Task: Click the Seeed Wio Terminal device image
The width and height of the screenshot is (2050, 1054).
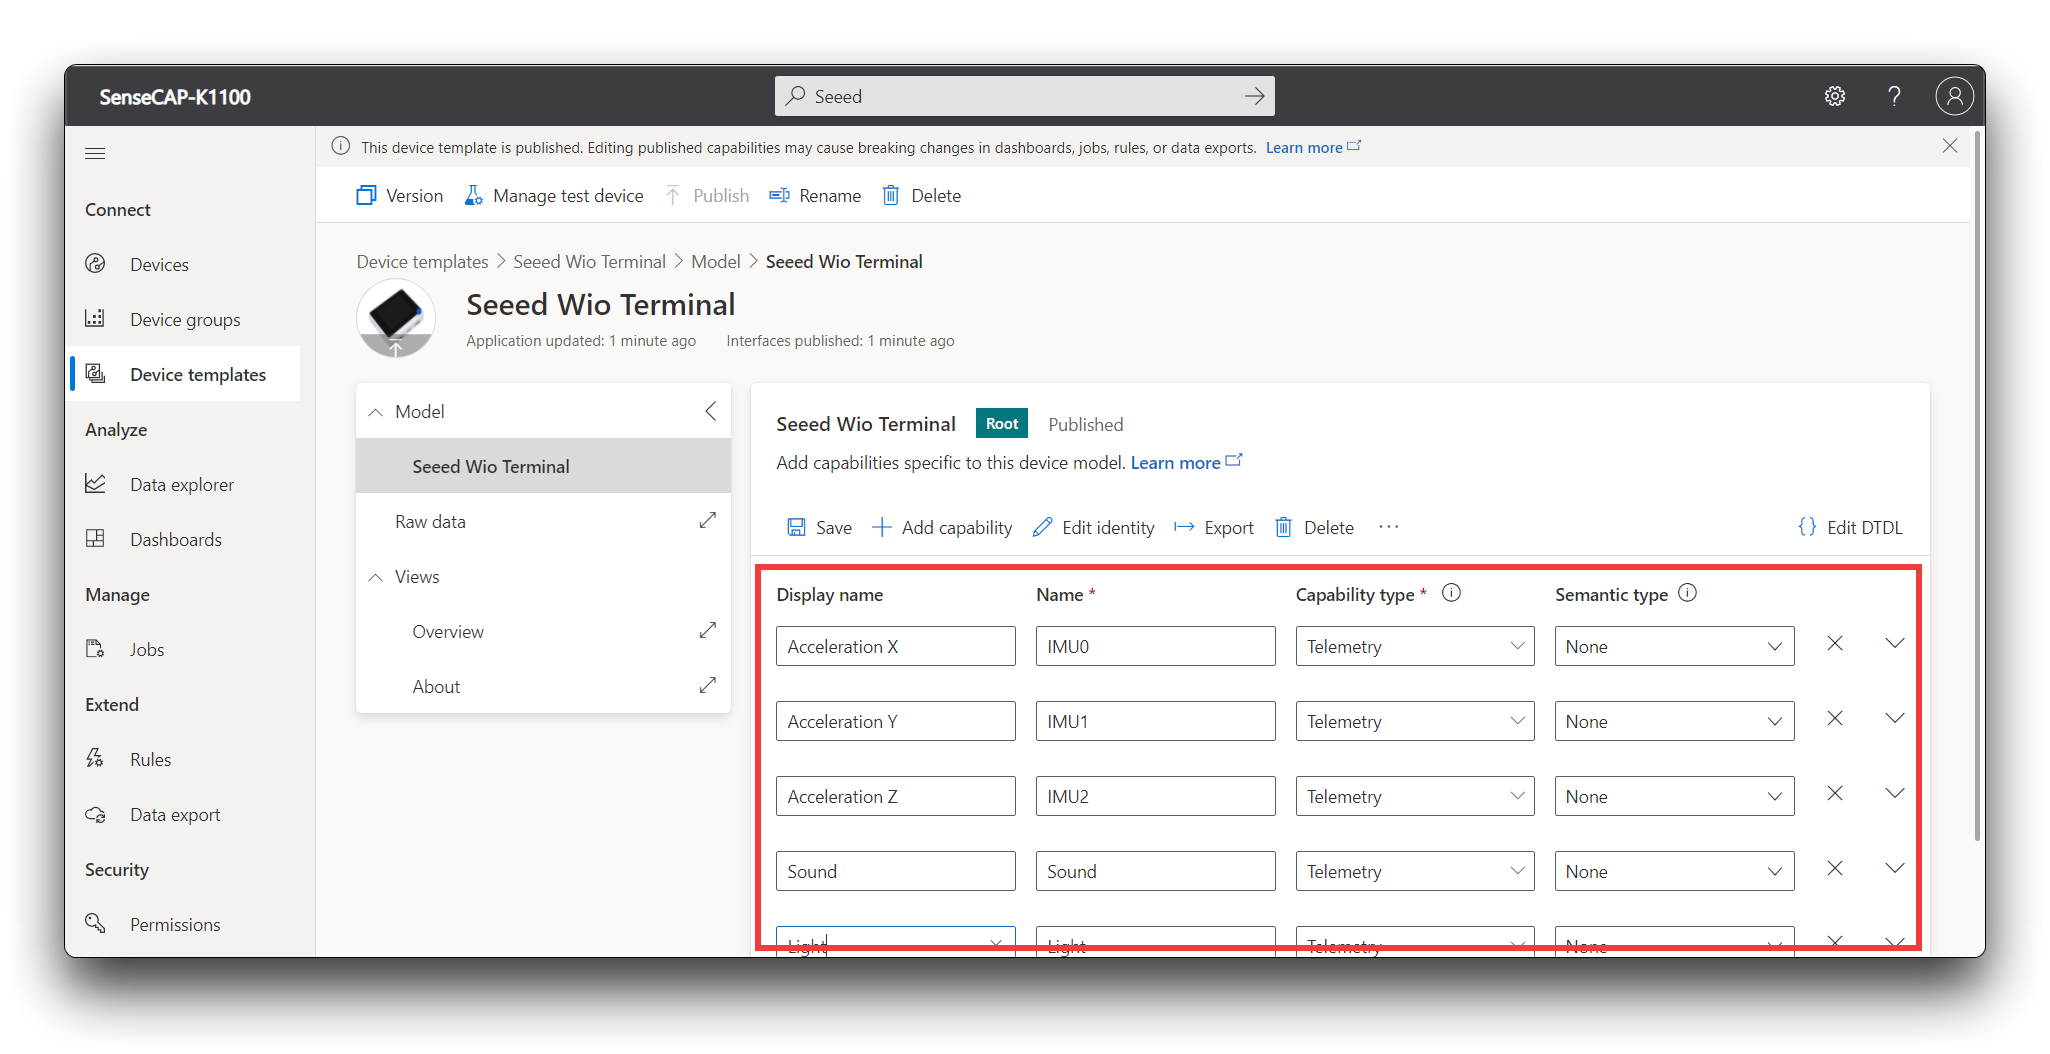Action: coord(396,318)
